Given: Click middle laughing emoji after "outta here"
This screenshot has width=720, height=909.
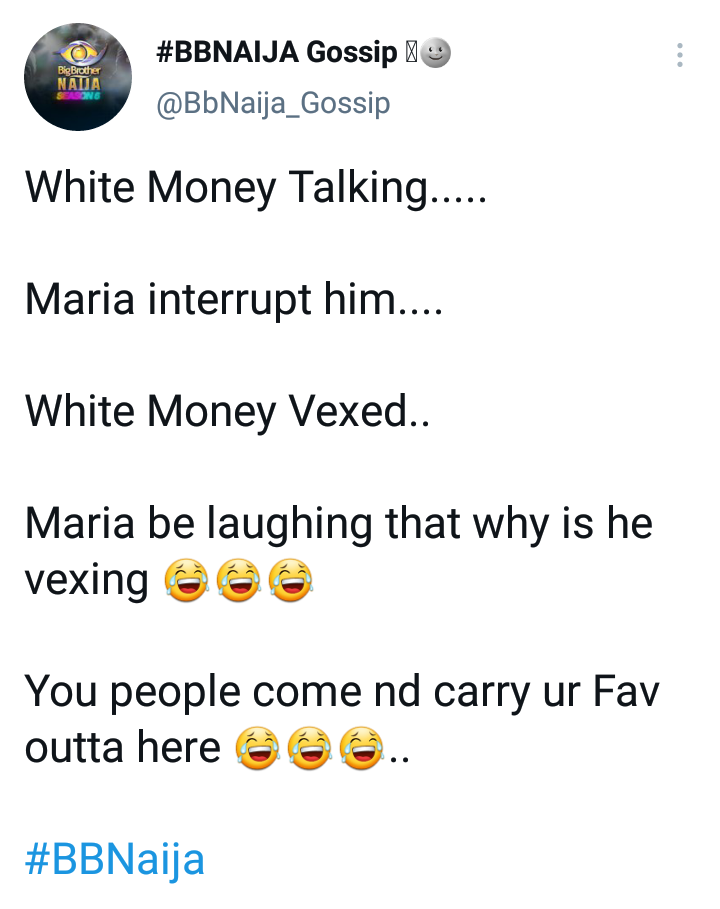Looking at the screenshot, I should pos(310,748).
